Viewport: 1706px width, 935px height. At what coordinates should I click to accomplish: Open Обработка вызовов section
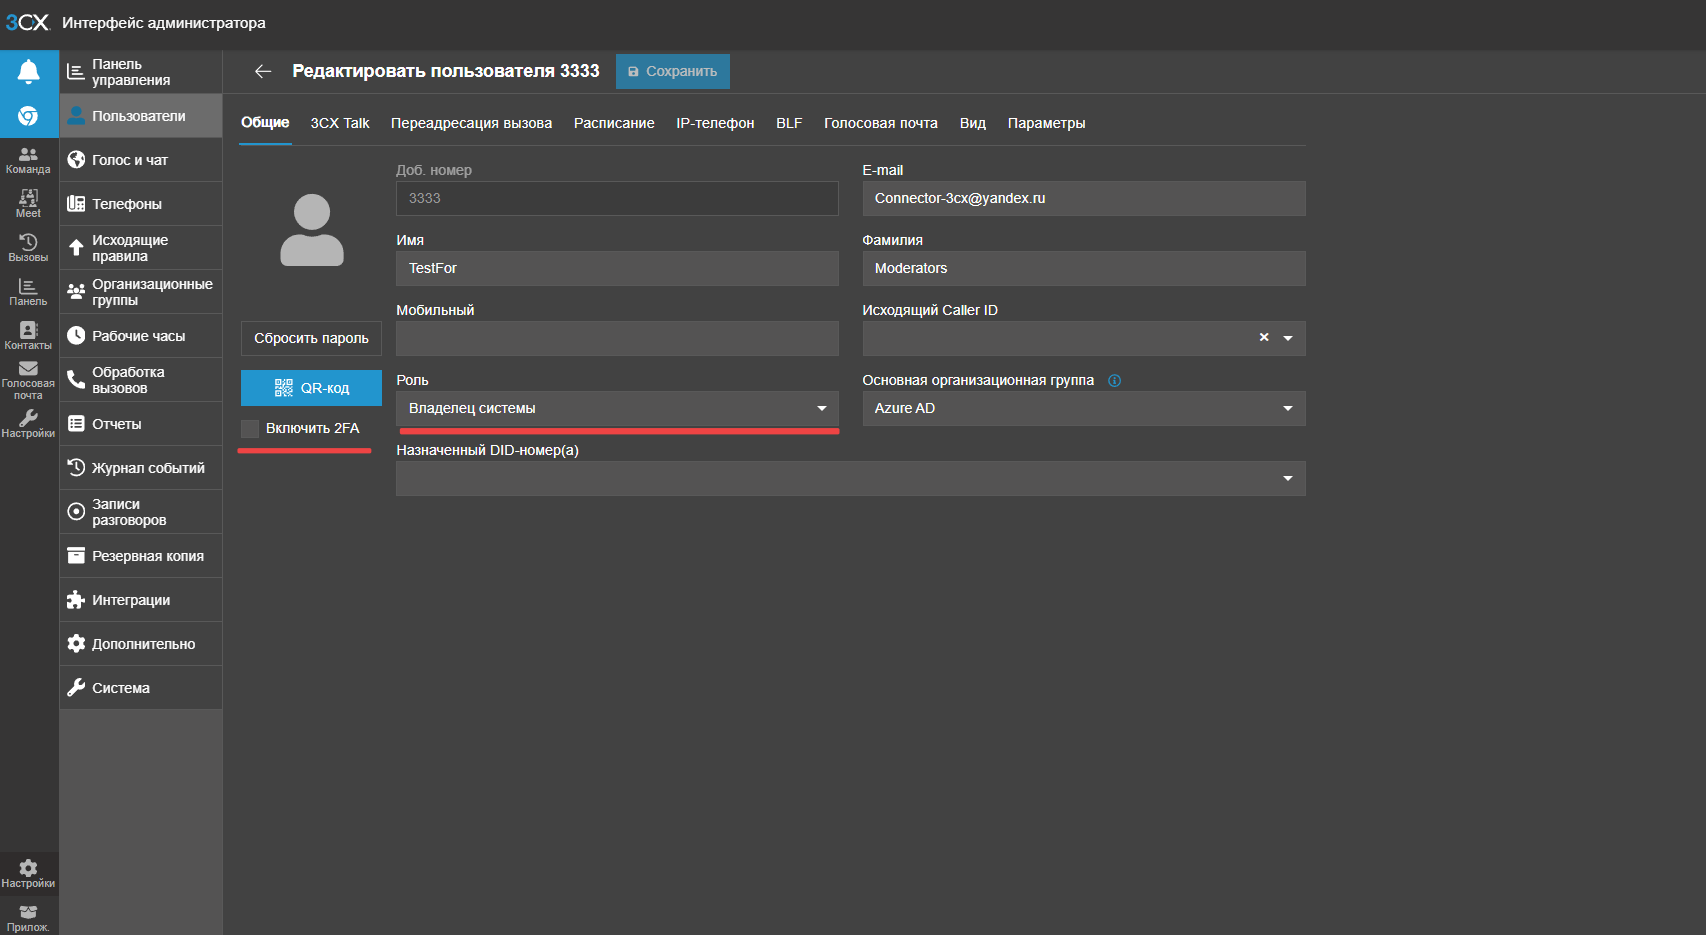coord(141,380)
